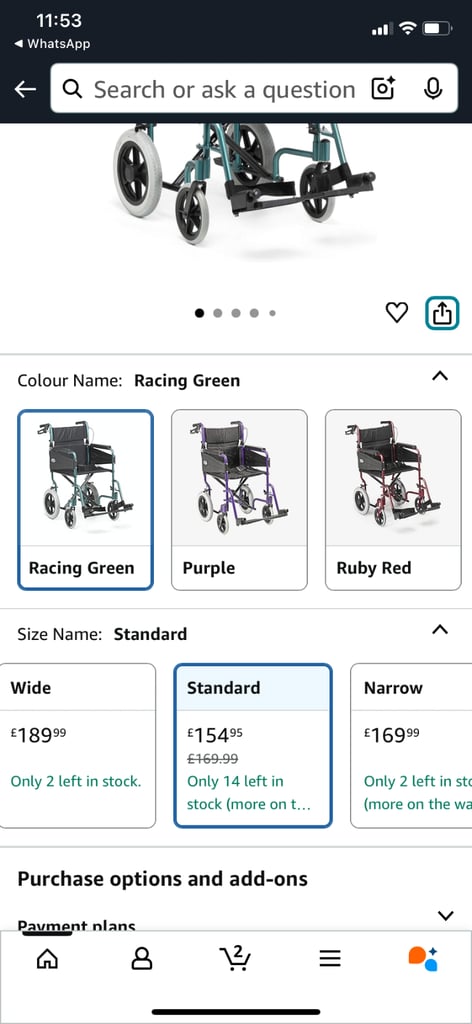Open the hamburger menu tab
The width and height of the screenshot is (472, 1024).
click(330, 958)
